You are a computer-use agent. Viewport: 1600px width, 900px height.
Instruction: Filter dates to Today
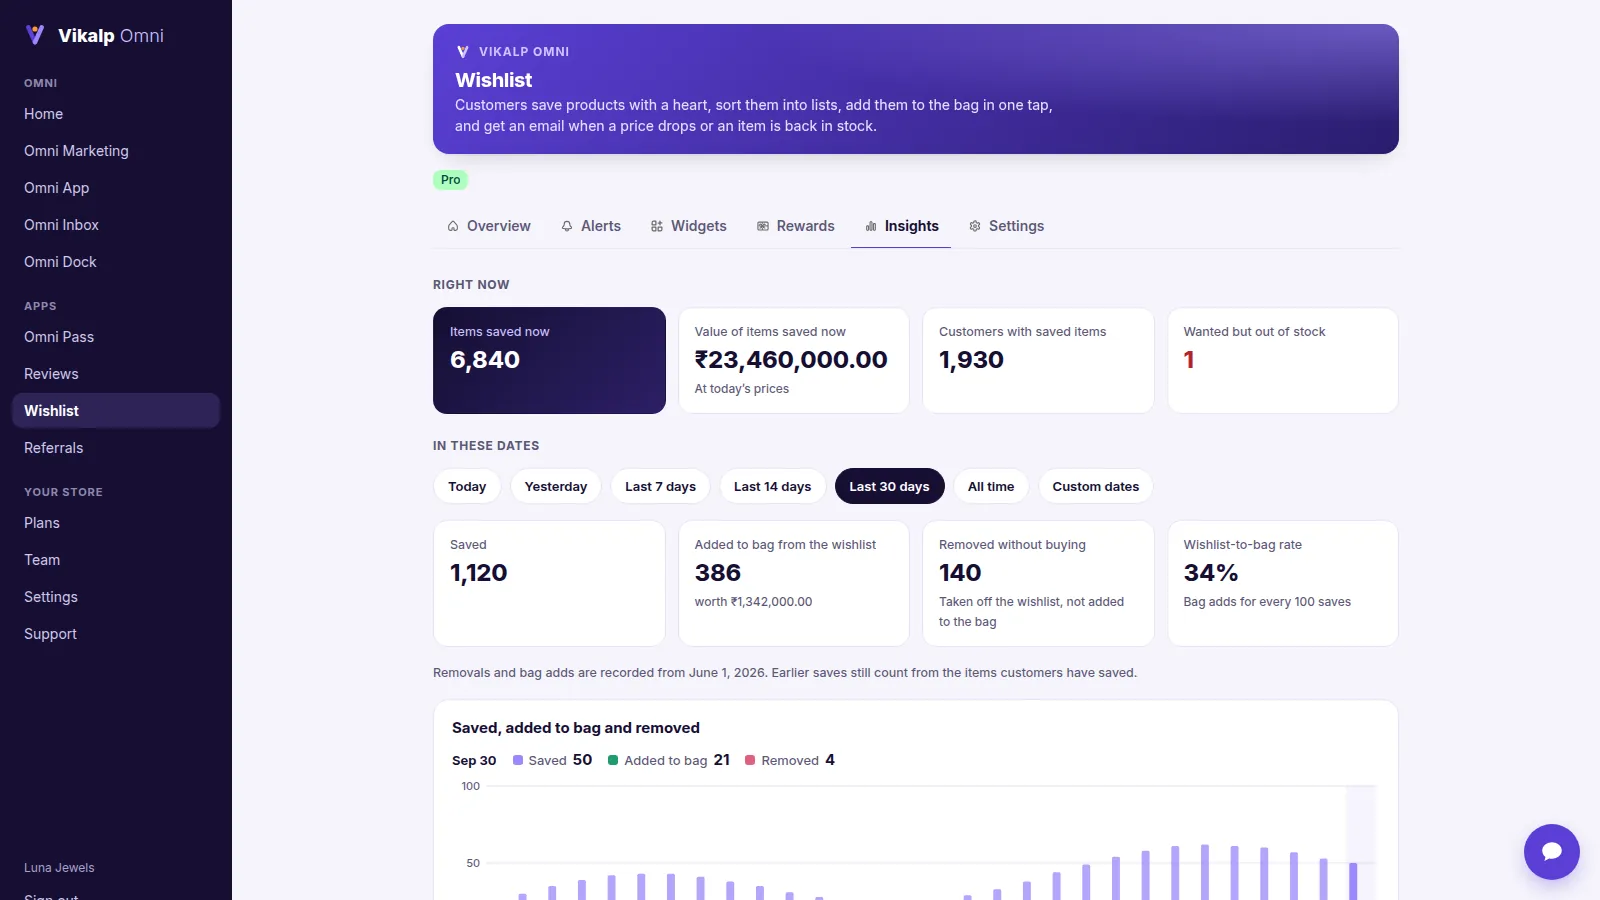pyautogui.click(x=467, y=487)
